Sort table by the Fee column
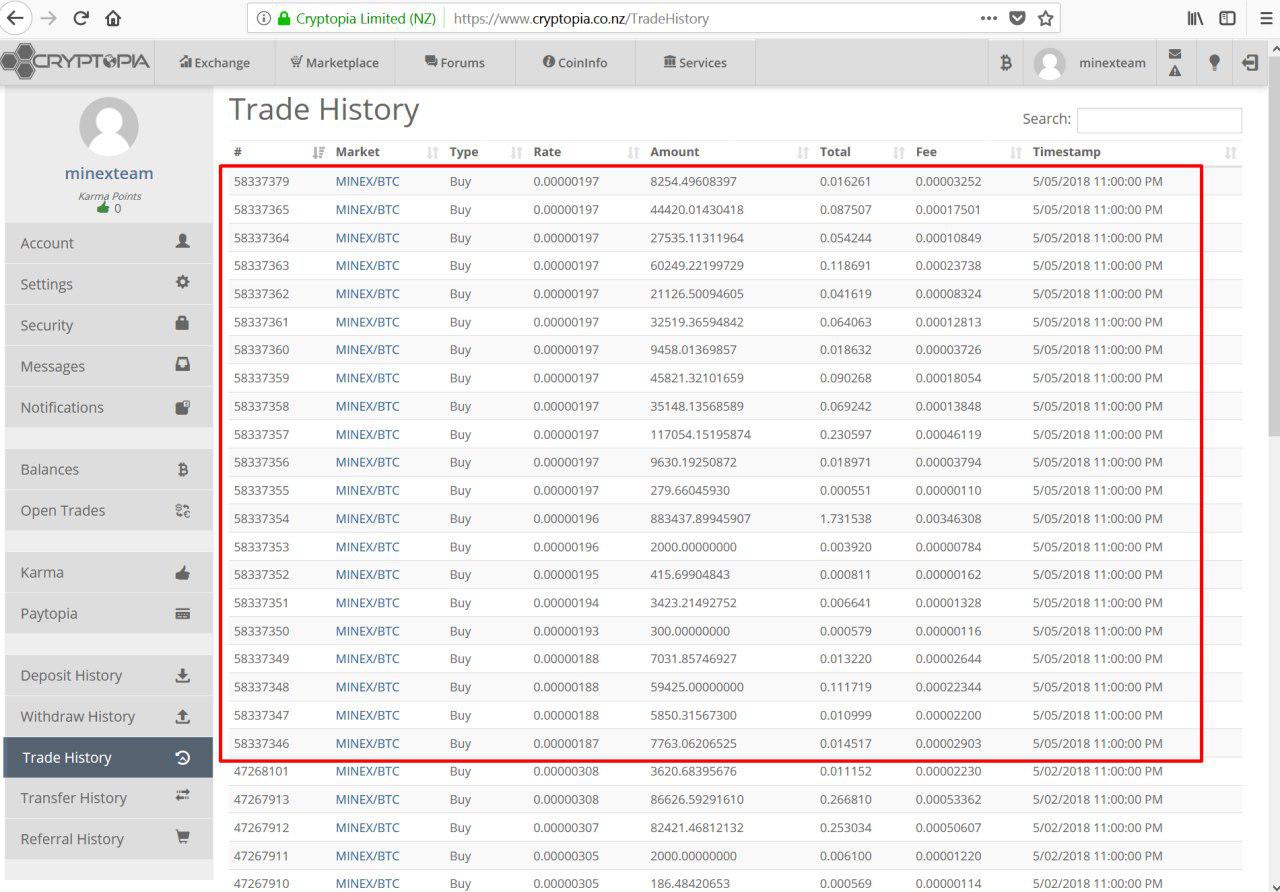 [969, 152]
